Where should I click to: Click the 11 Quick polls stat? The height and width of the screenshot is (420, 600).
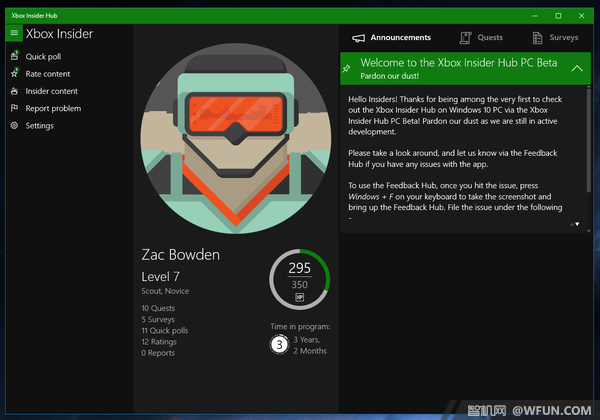click(x=165, y=330)
